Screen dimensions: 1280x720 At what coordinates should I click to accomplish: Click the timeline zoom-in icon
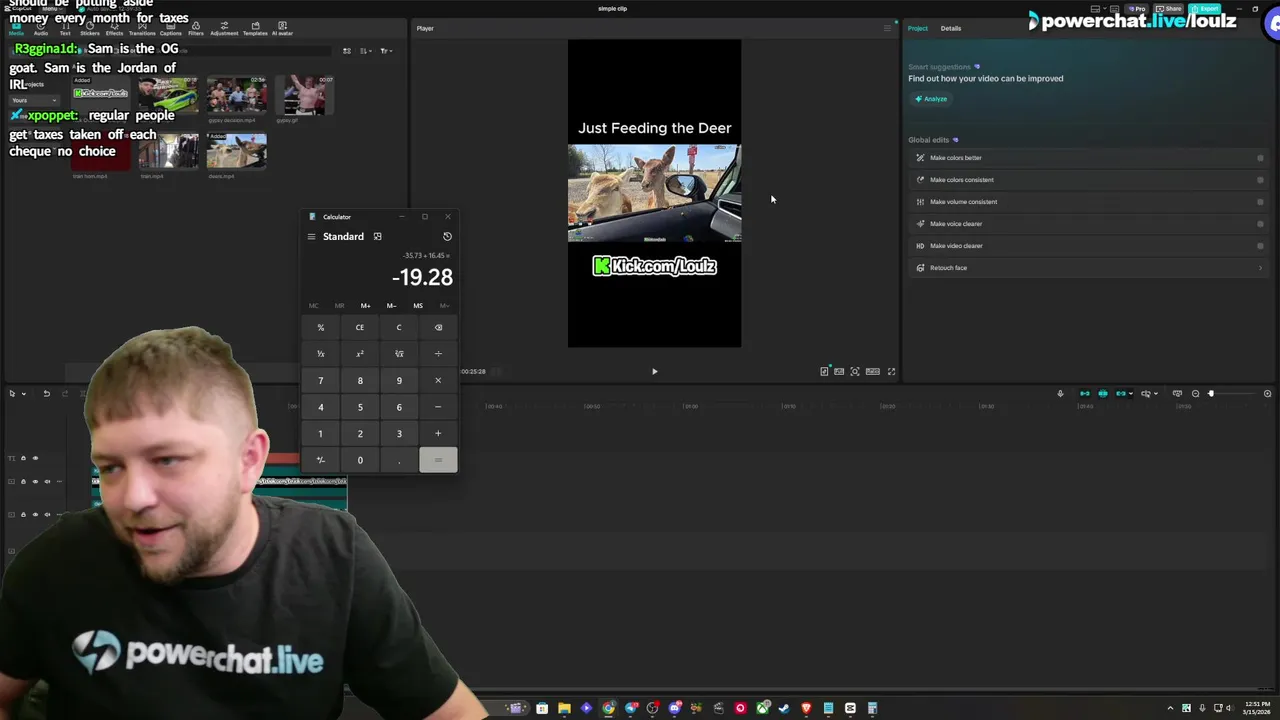tap(1267, 394)
